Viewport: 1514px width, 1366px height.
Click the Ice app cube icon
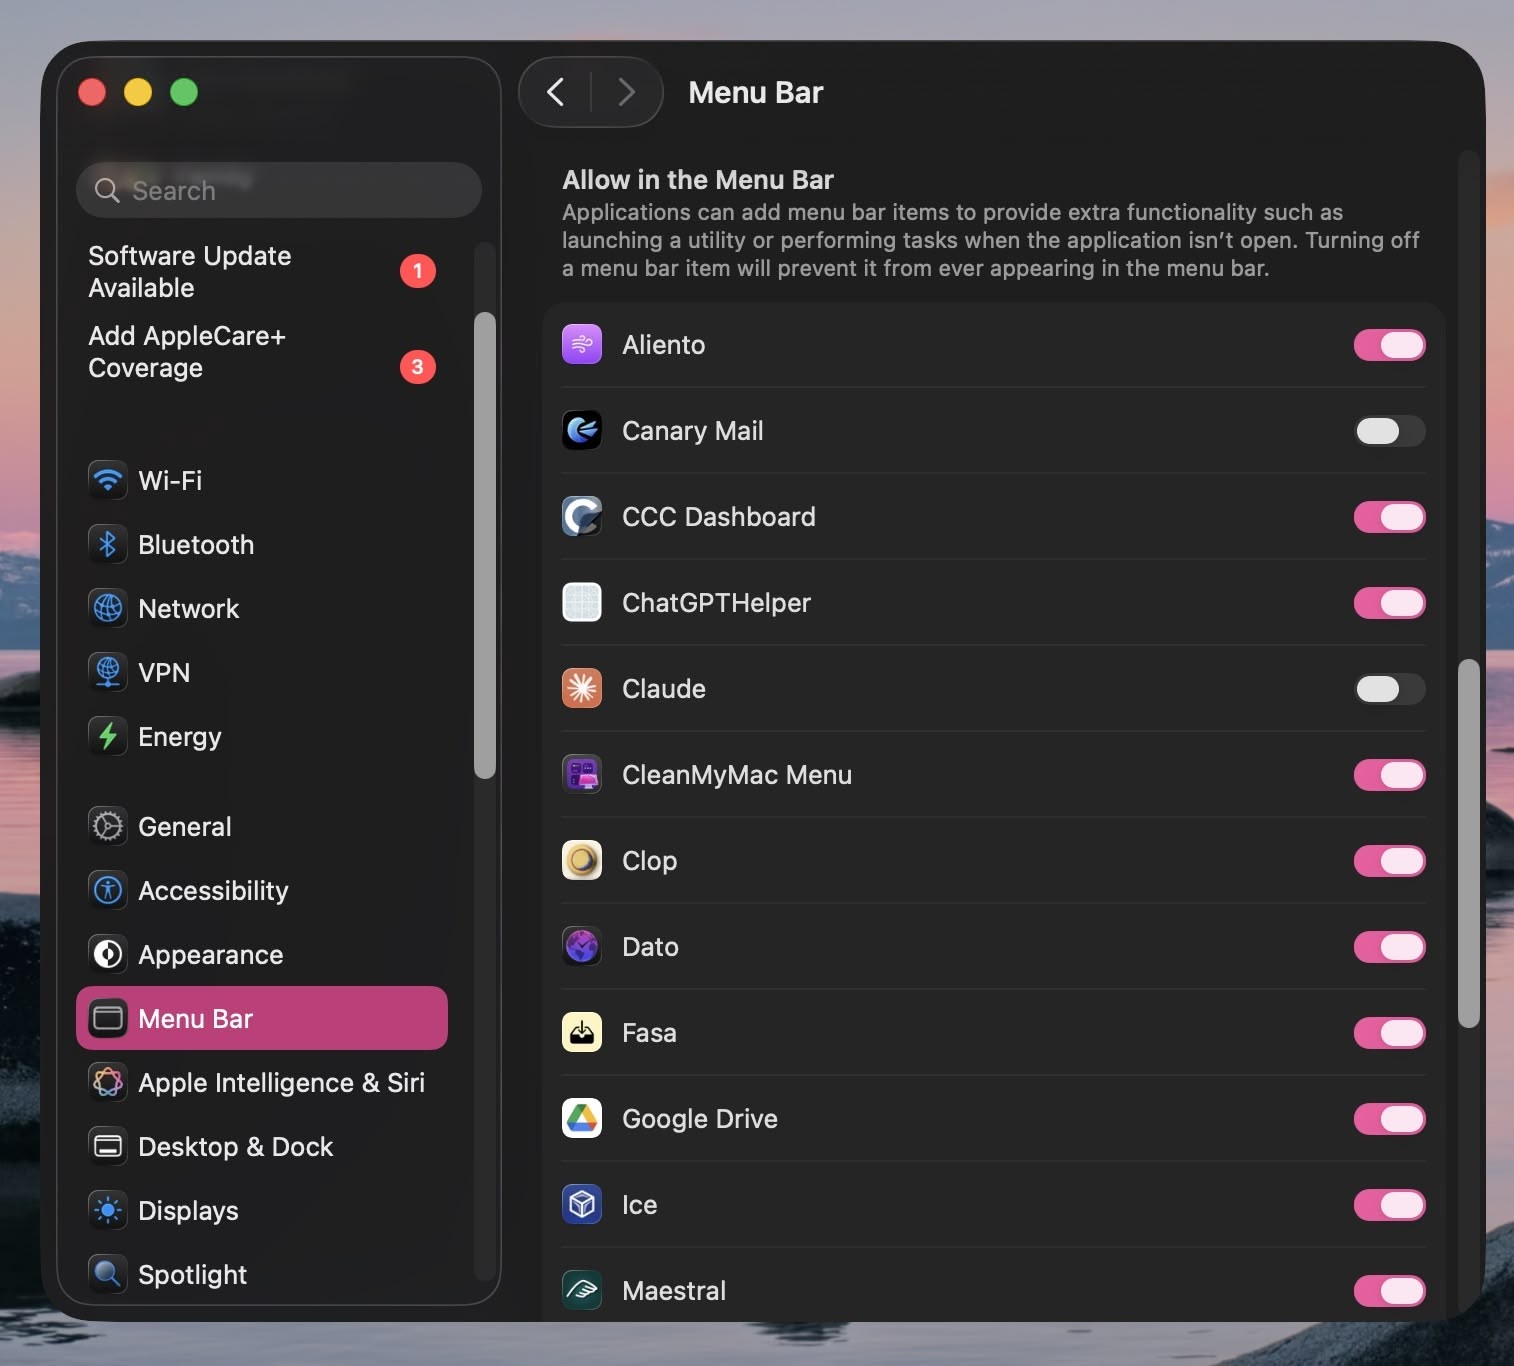pos(582,1205)
